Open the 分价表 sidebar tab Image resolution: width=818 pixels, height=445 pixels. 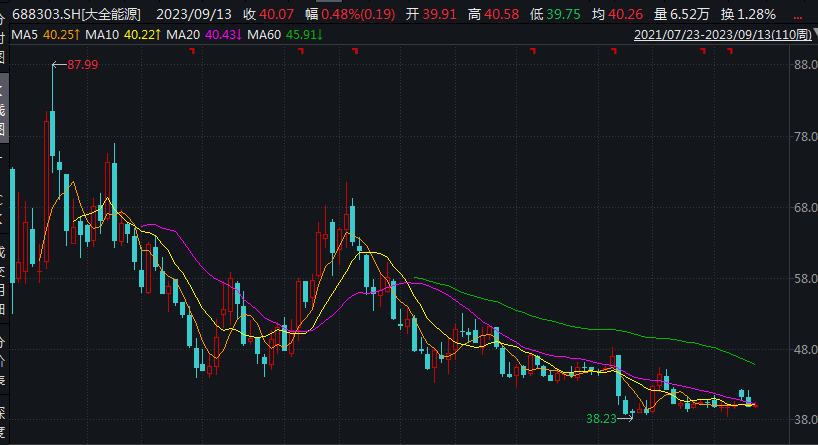[3, 361]
